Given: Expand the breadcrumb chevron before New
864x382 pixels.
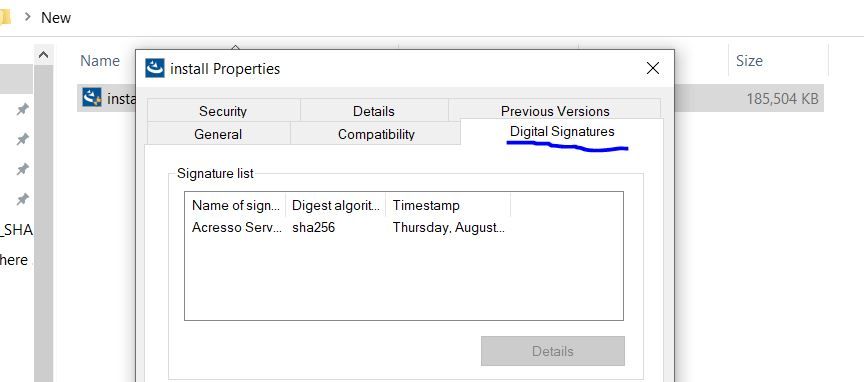Looking at the screenshot, I should click(28, 17).
